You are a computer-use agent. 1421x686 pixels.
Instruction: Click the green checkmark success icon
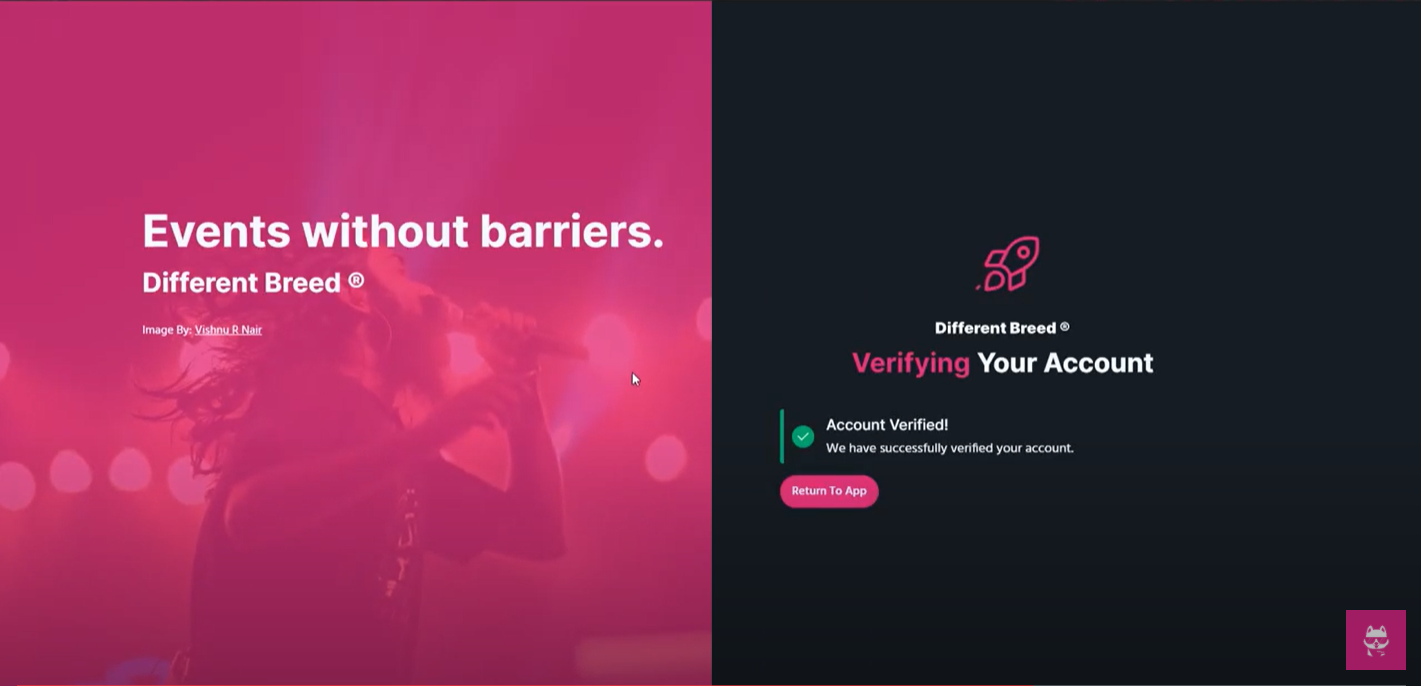pos(803,436)
